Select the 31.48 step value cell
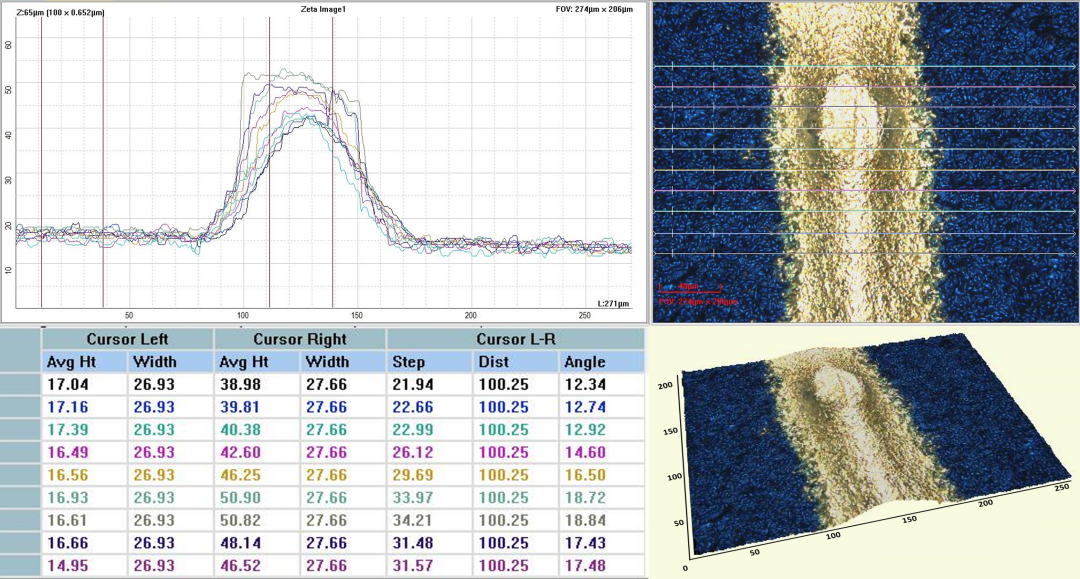The width and height of the screenshot is (1080, 579). [x=429, y=543]
